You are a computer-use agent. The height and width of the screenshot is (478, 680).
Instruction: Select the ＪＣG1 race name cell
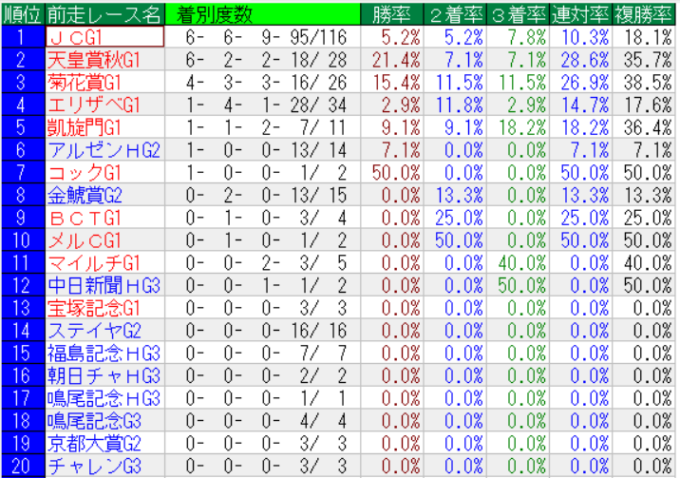(x=104, y=37)
